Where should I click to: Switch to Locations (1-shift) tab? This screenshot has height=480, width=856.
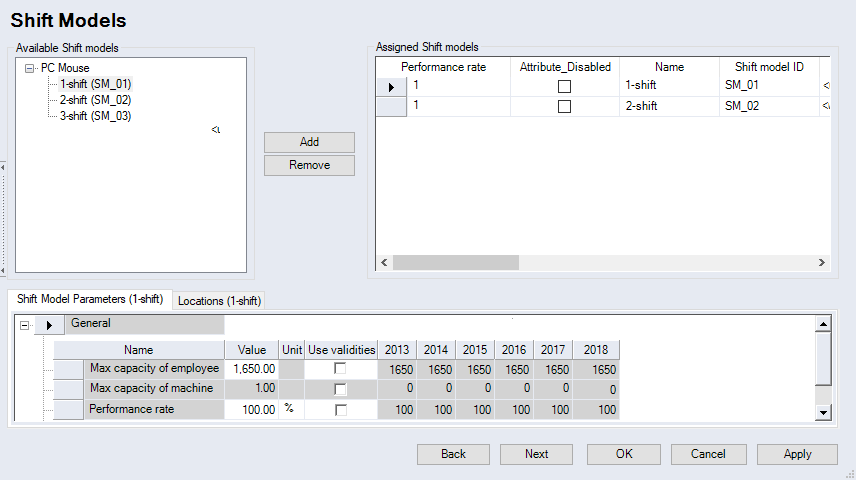tap(219, 301)
